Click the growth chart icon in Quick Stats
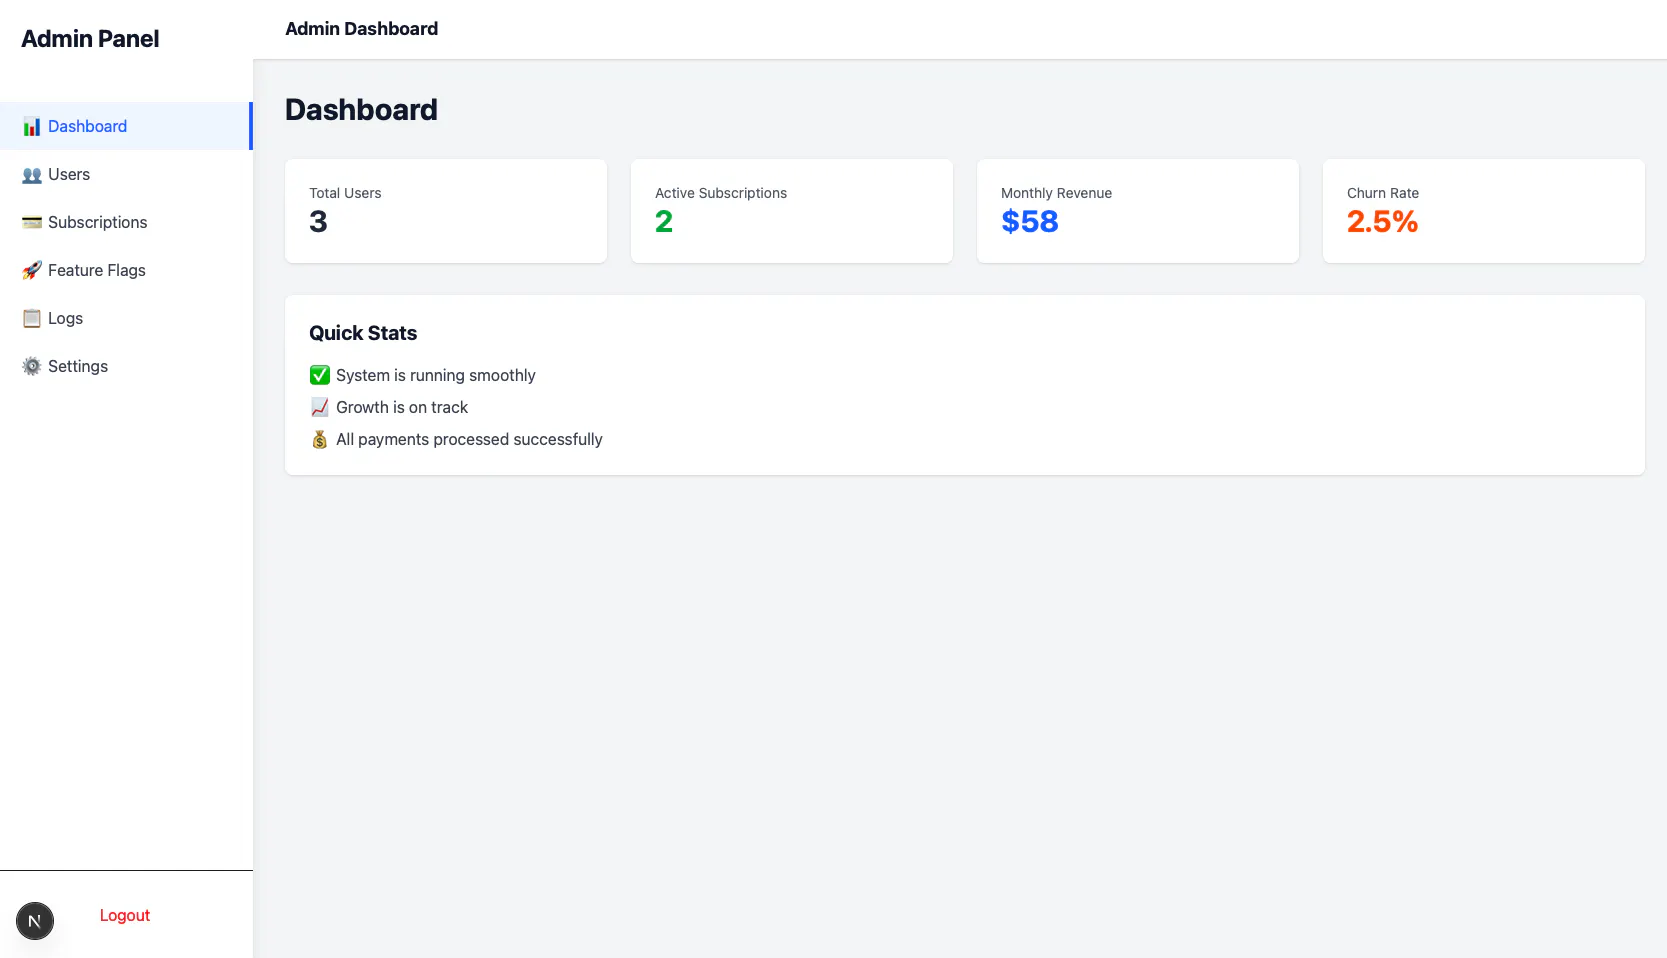Image resolution: width=1667 pixels, height=958 pixels. (320, 407)
